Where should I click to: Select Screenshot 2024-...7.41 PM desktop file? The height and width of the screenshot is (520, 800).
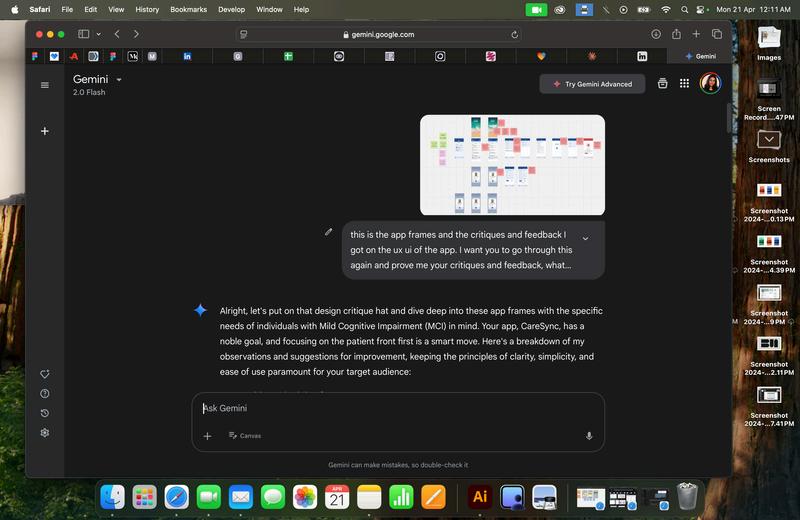pyautogui.click(x=769, y=407)
